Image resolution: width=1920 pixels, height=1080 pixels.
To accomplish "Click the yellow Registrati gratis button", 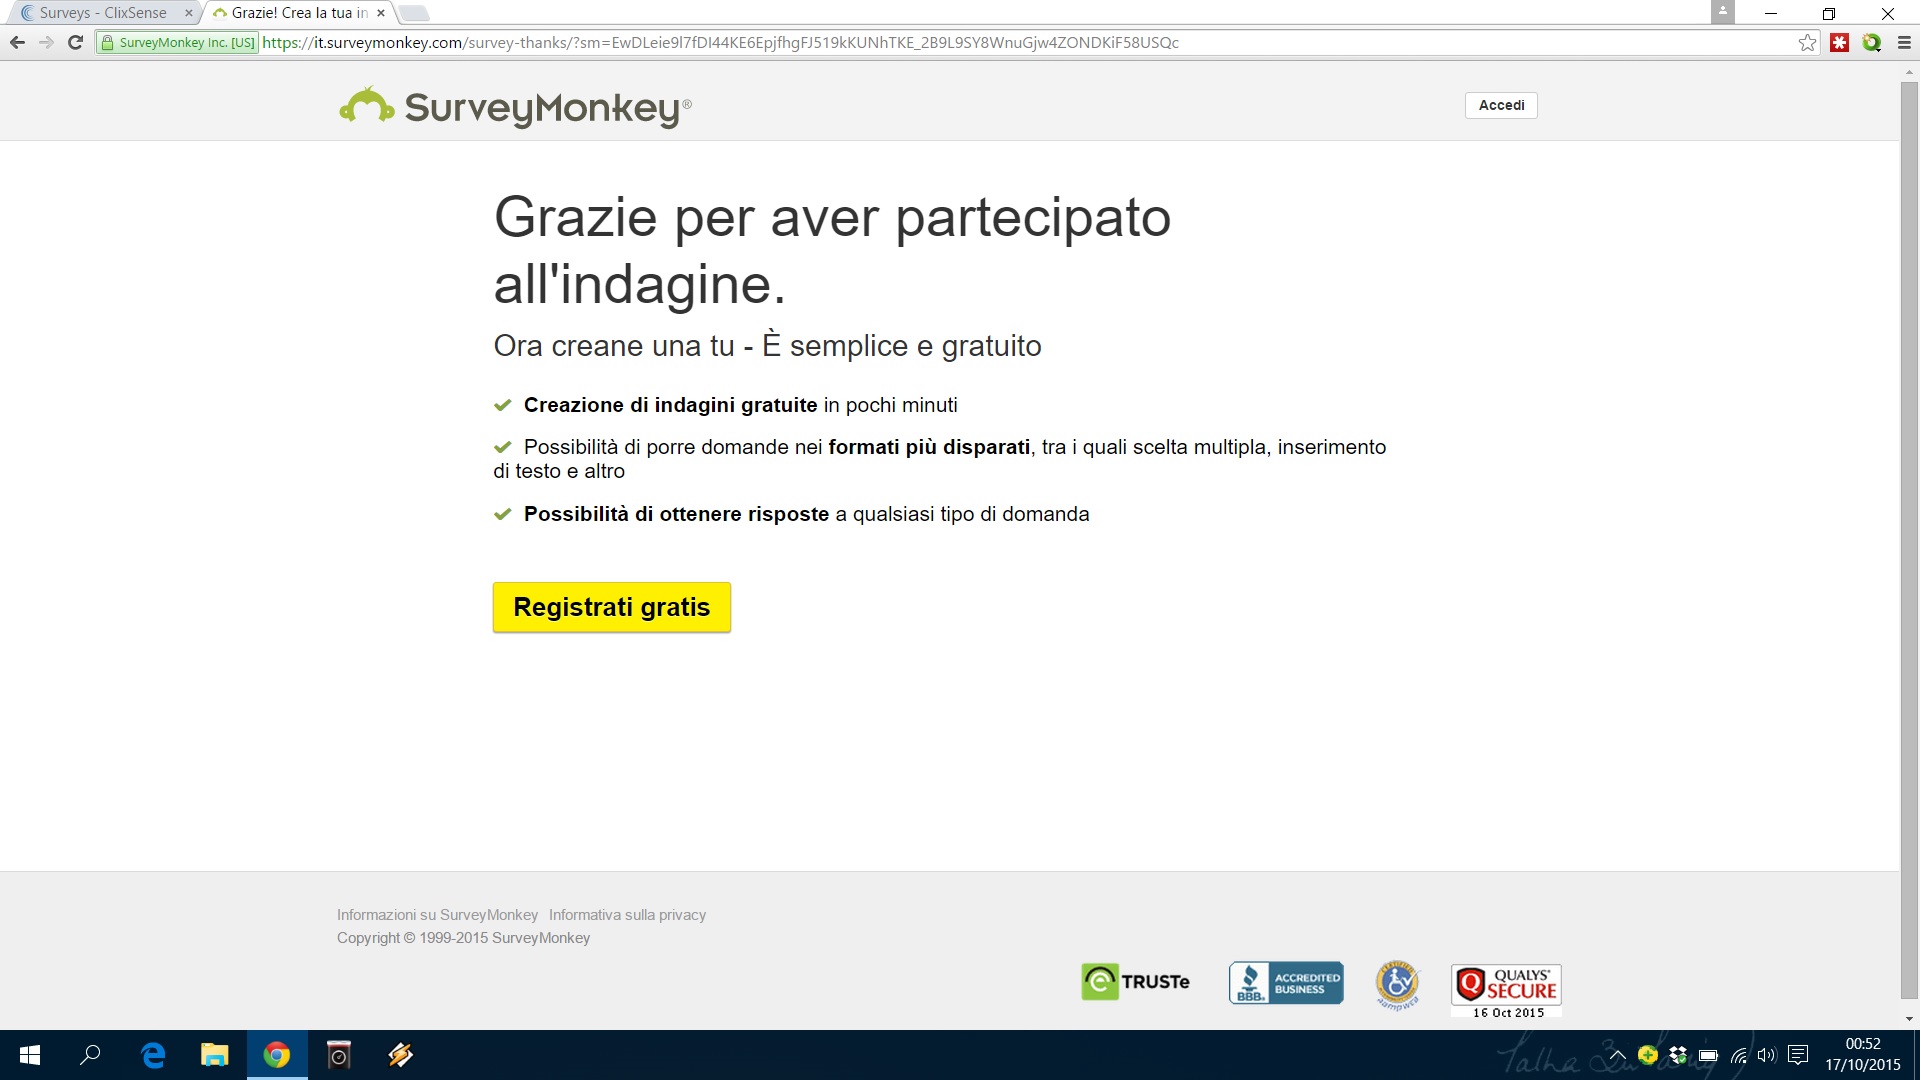I will tap(611, 607).
